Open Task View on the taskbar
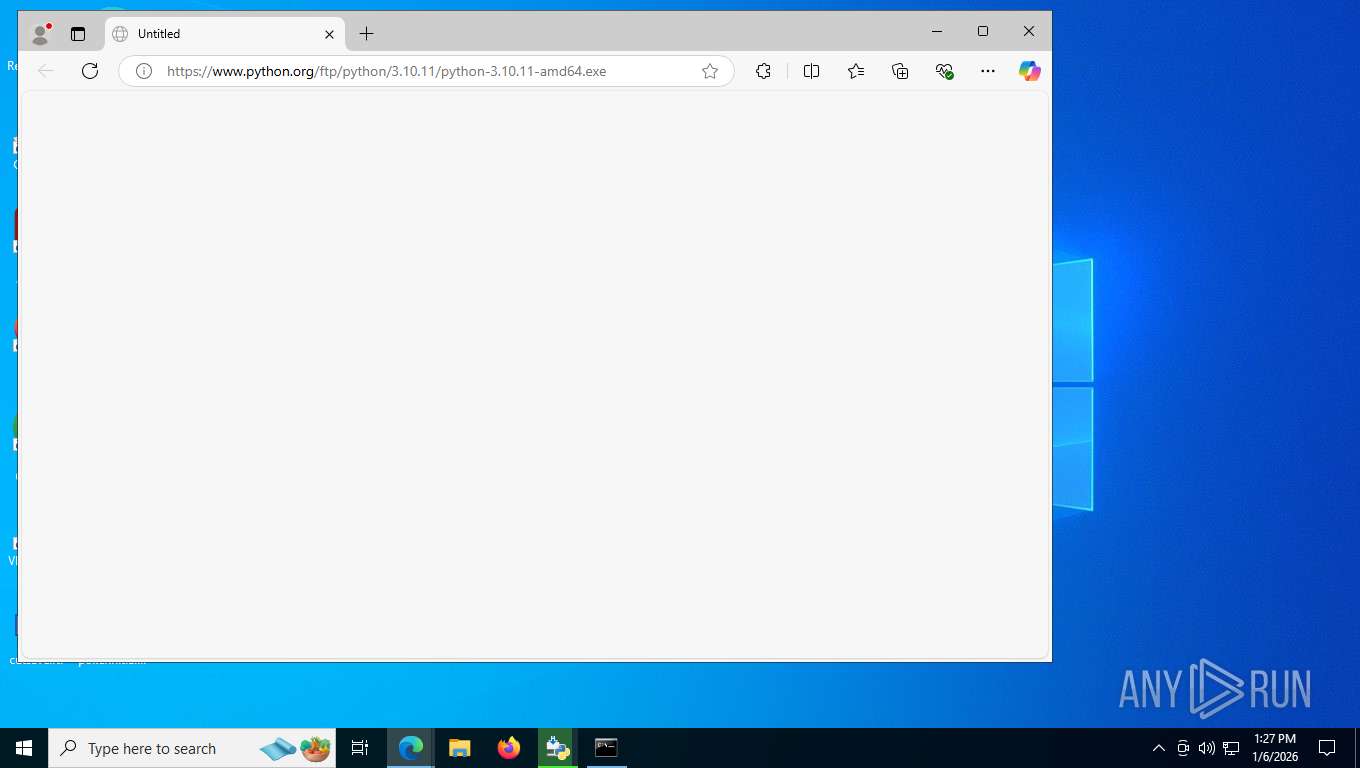The width and height of the screenshot is (1360, 768). click(360, 748)
